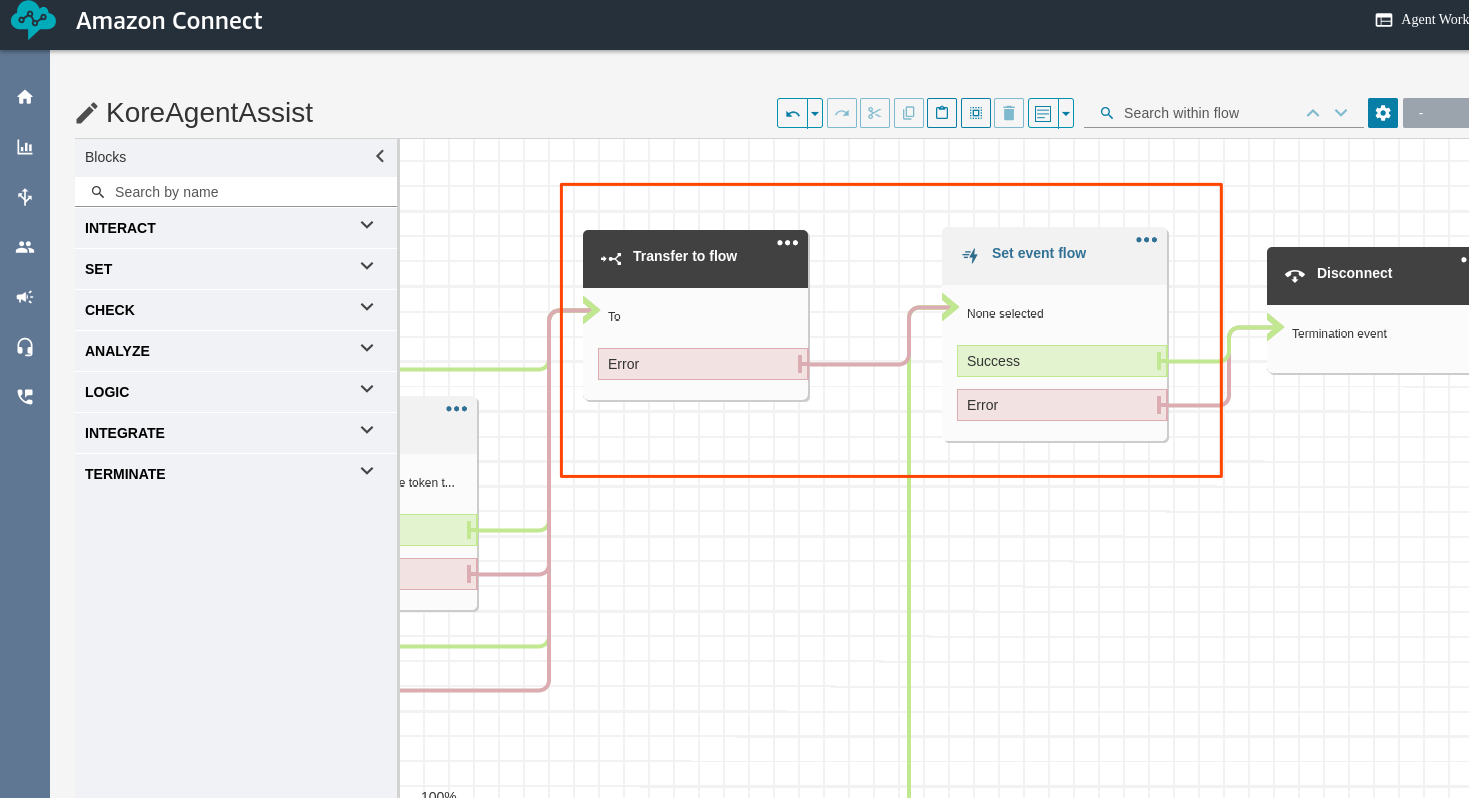
Task: Open flow settings with the gear icon
Action: tap(1382, 113)
